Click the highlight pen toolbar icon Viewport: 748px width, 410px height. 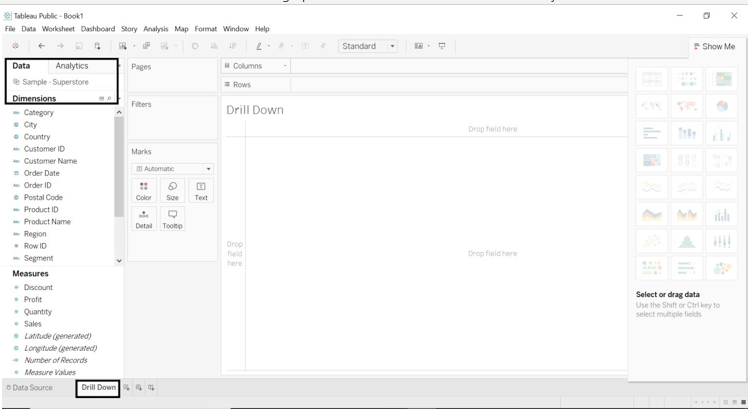pos(259,46)
